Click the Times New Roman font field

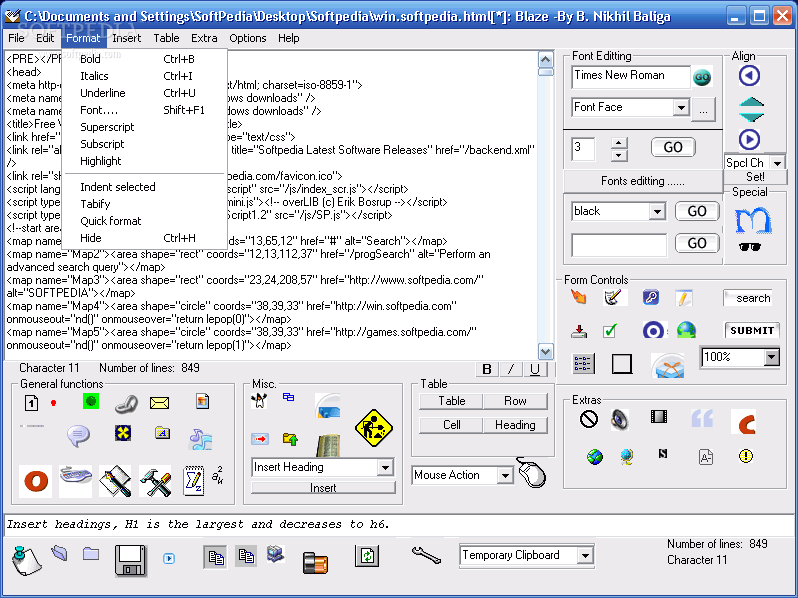coord(630,76)
